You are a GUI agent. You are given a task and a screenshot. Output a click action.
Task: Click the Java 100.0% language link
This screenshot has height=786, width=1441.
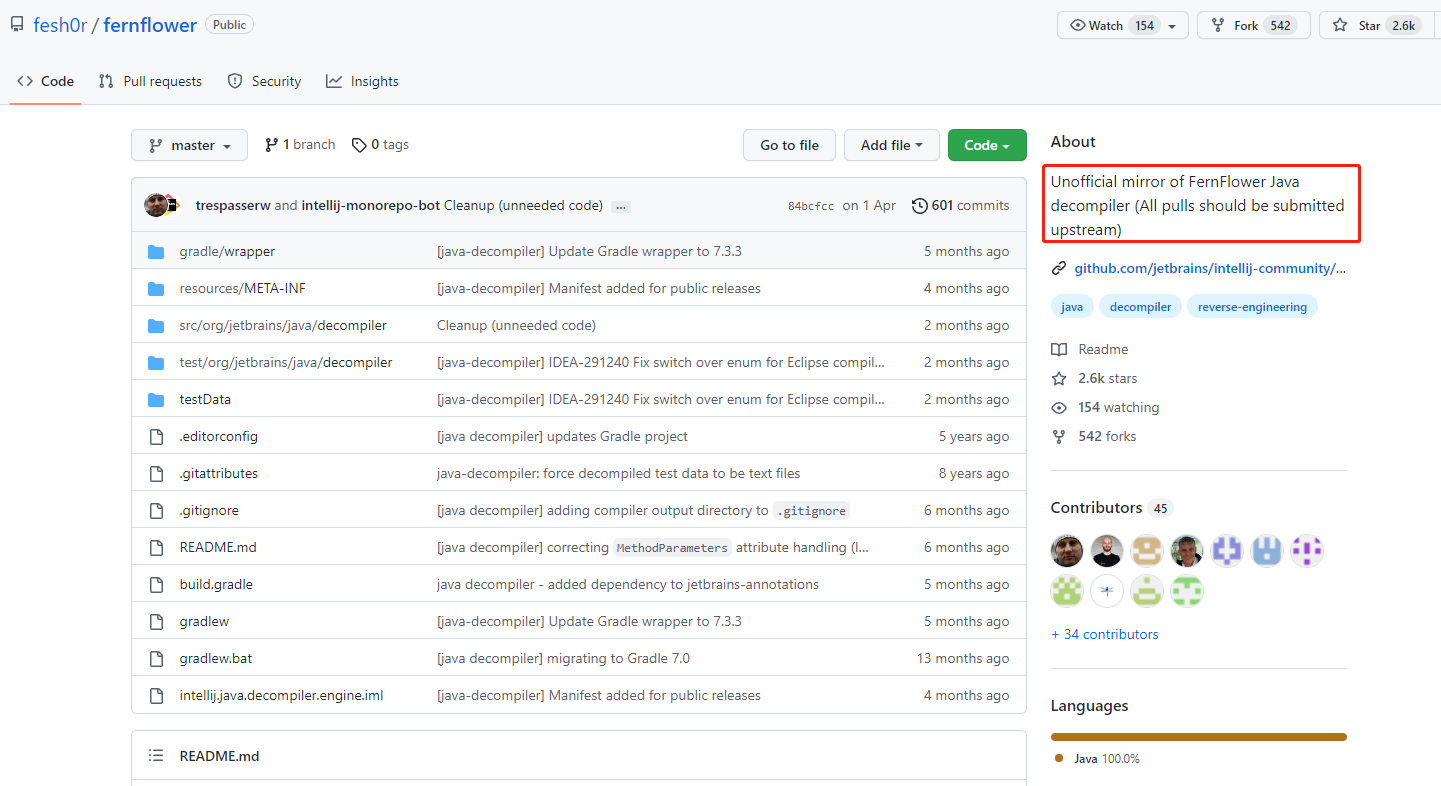(x=1097, y=759)
